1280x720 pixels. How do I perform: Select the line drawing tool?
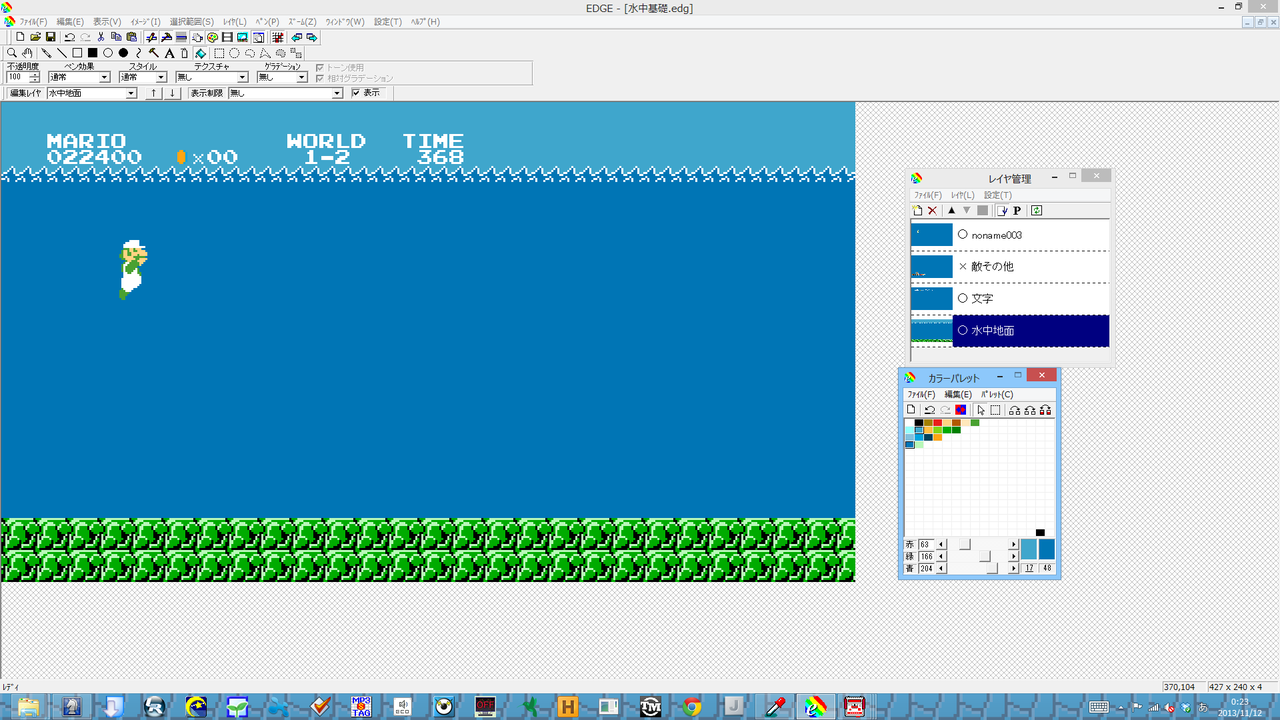(x=61, y=53)
